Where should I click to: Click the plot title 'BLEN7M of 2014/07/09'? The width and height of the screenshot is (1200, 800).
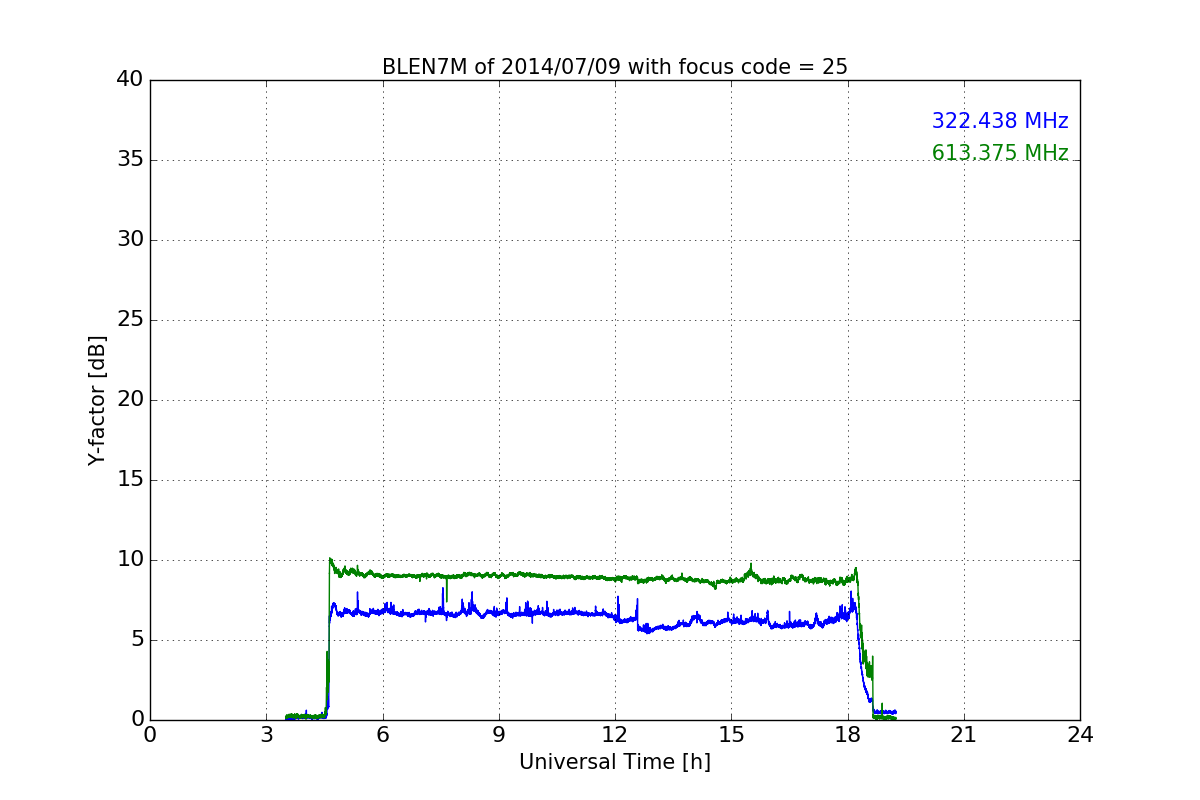coord(614,67)
